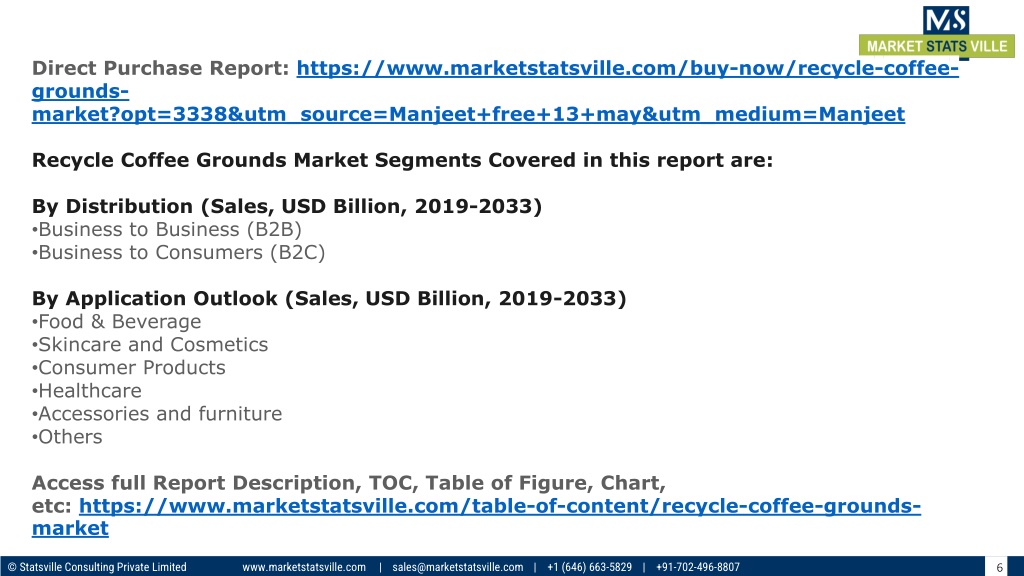Click the Consumer Products bullet item
Image resolution: width=1024 pixels, height=576 pixels.
[129, 368]
